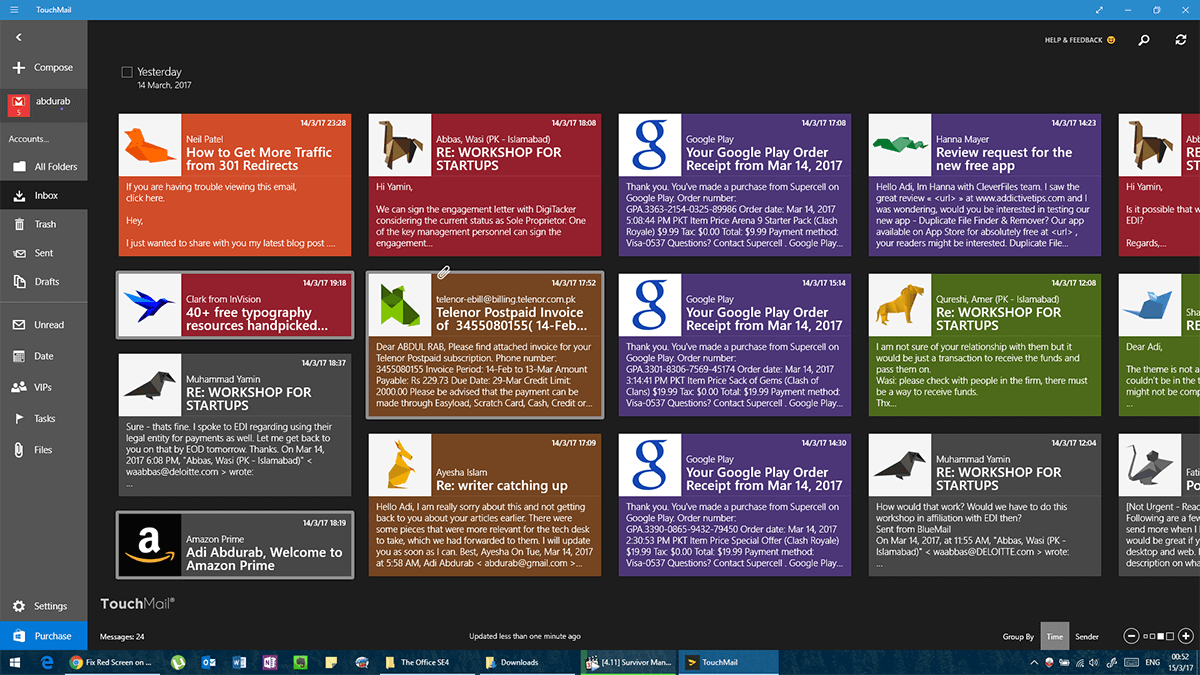Toggle full-screen mode with the arrows icon
Screen dimensions: 1200x675
click(x=1099, y=10)
